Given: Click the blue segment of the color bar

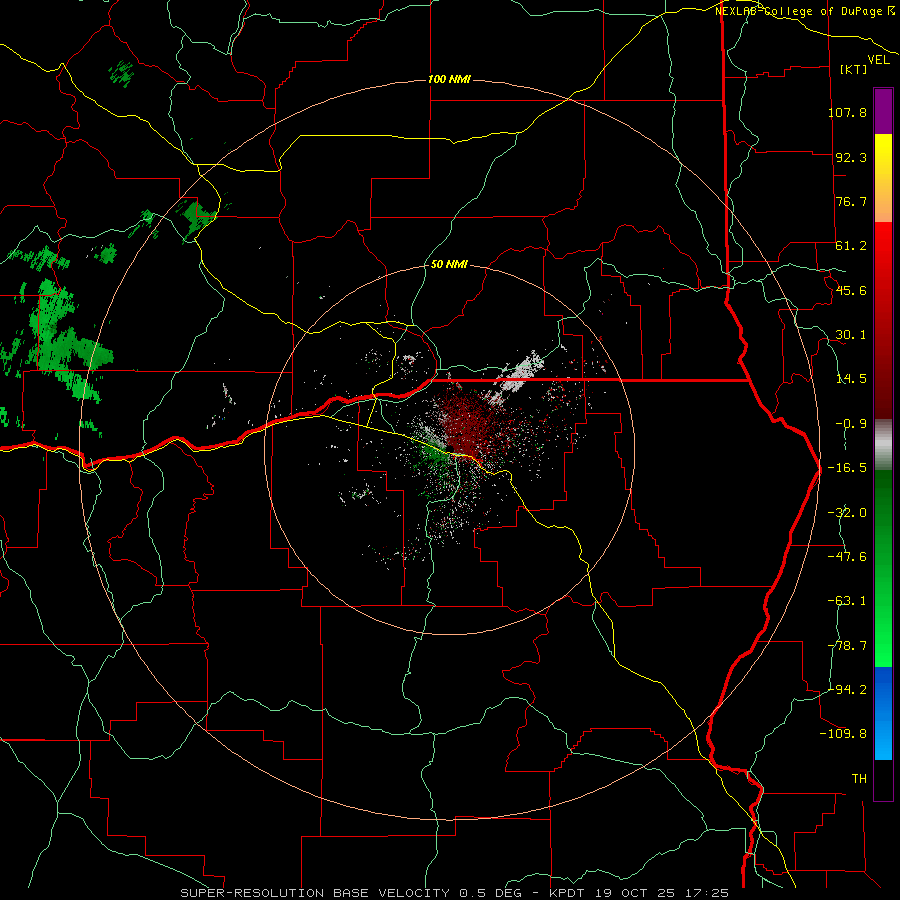Looking at the screenshot, I should (x=883, y=713).
